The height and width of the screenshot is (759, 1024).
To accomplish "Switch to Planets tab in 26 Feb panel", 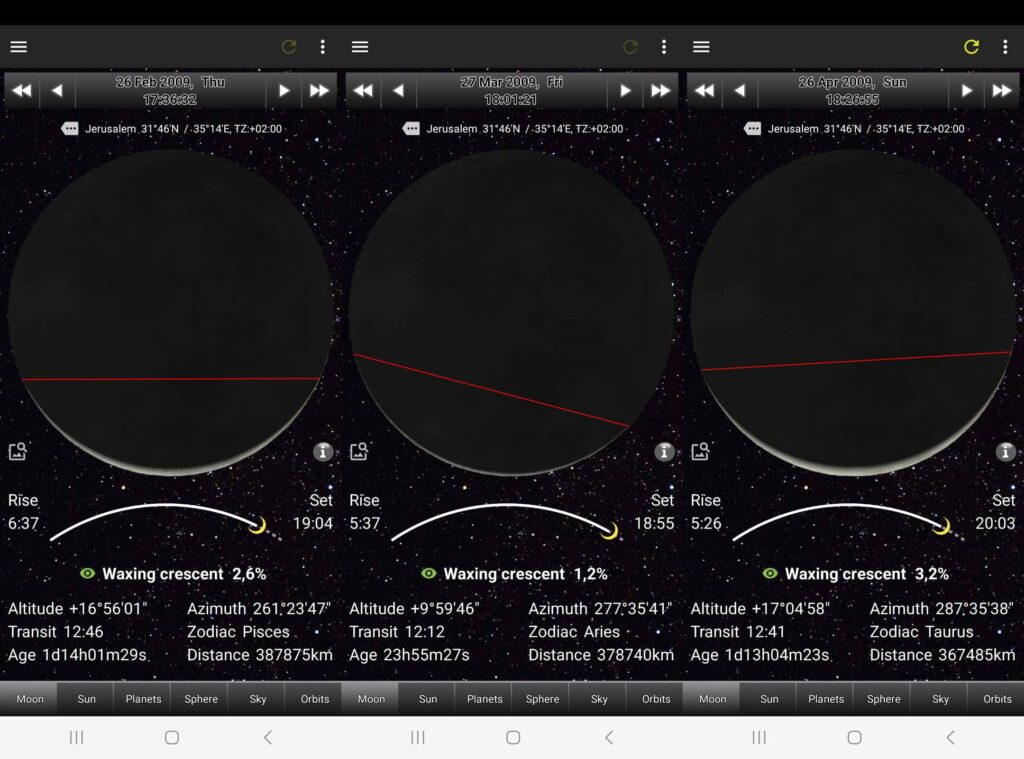I will pos(143,699).
